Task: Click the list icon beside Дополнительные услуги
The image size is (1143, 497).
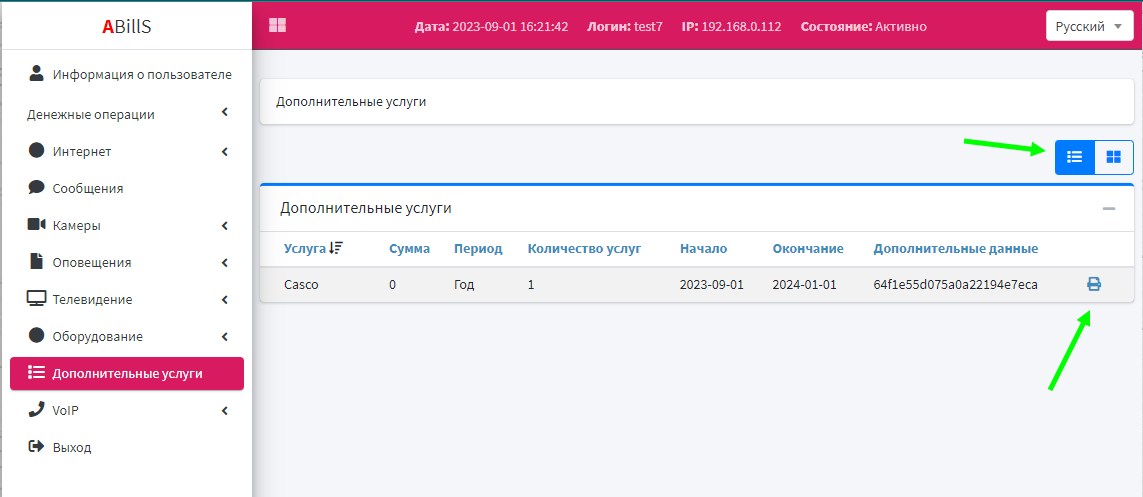Action: click(36, 372)
